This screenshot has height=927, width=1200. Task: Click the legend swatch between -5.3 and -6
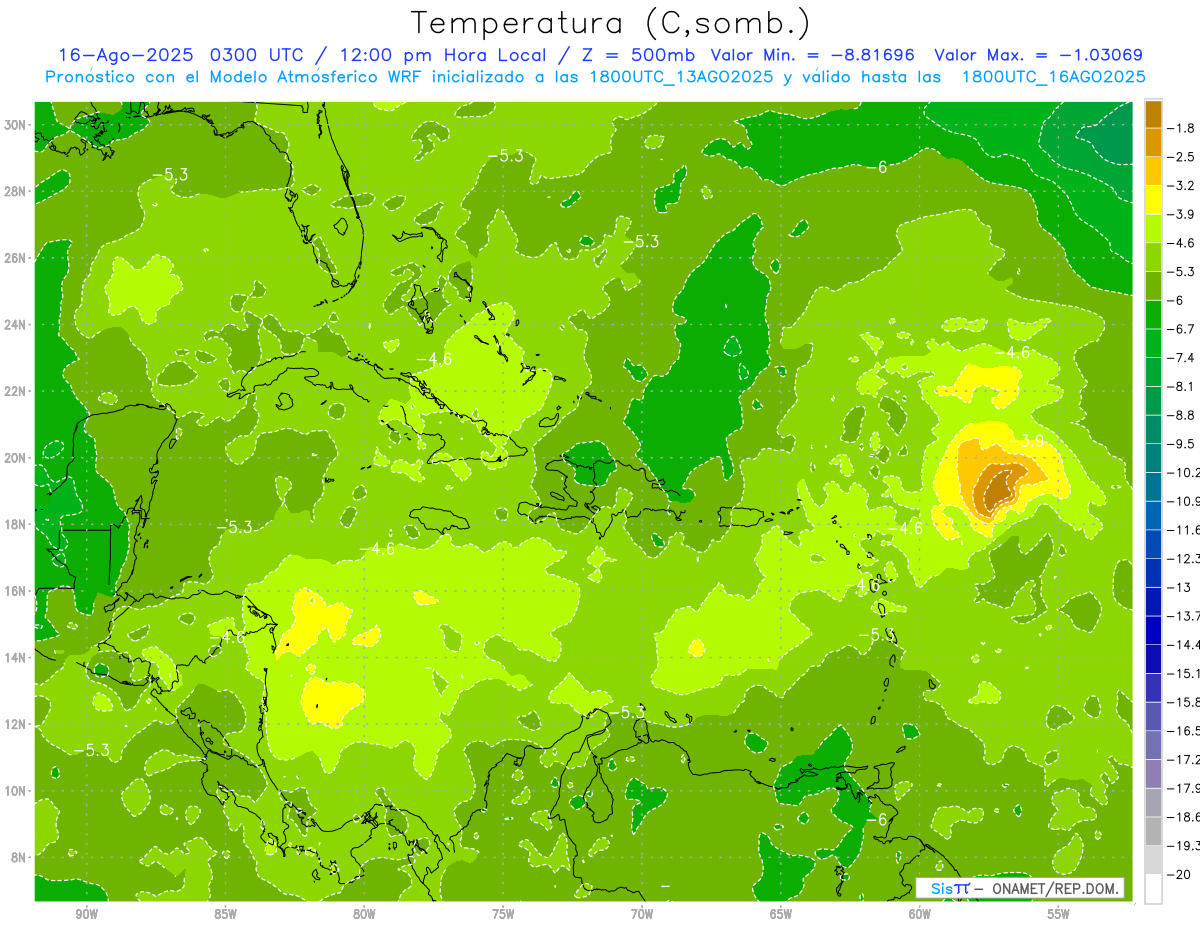coord(1153,286)
